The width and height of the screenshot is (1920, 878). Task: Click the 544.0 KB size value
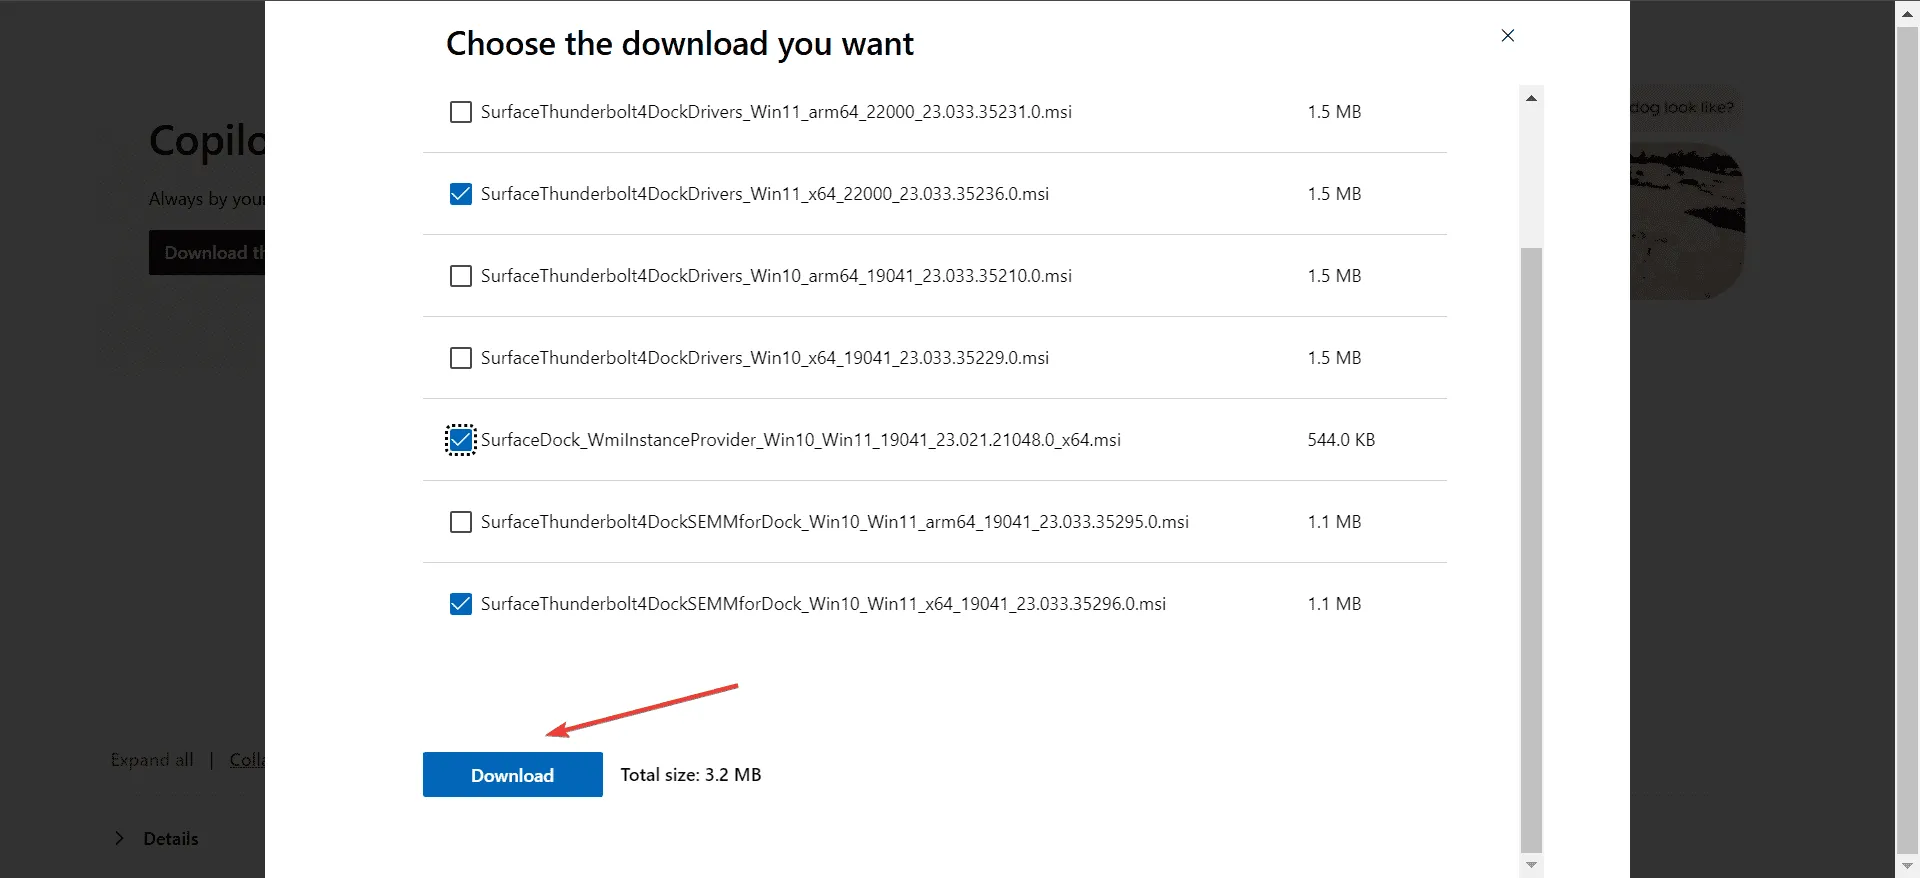(x=1341, y=440)
